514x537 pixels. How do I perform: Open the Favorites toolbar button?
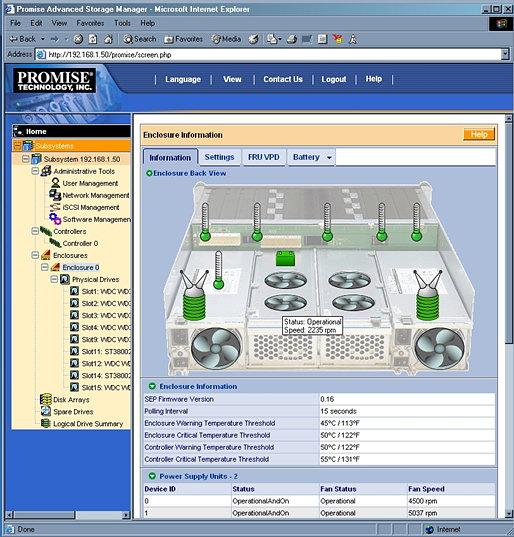click(x=184, y=39)
